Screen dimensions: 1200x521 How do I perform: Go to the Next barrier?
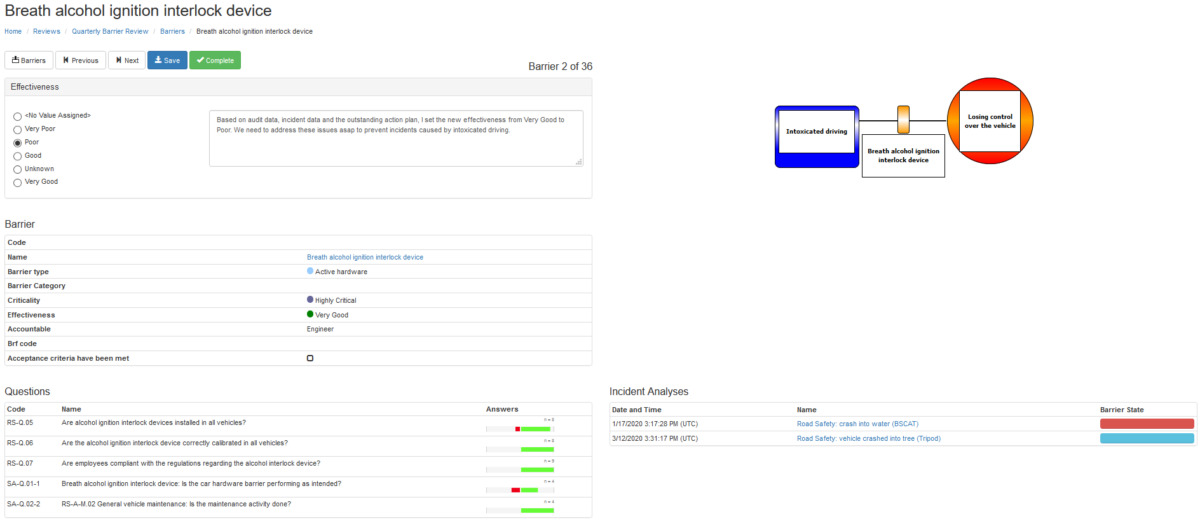point(126,60)
